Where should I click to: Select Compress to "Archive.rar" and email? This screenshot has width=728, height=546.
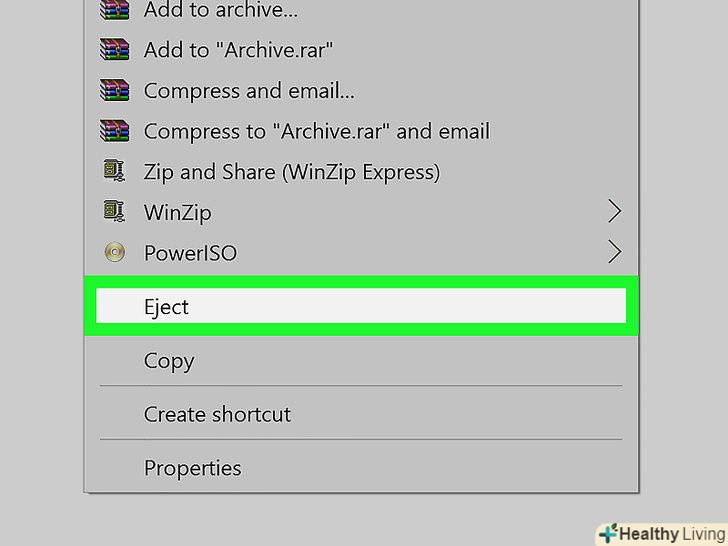(317, 131)
